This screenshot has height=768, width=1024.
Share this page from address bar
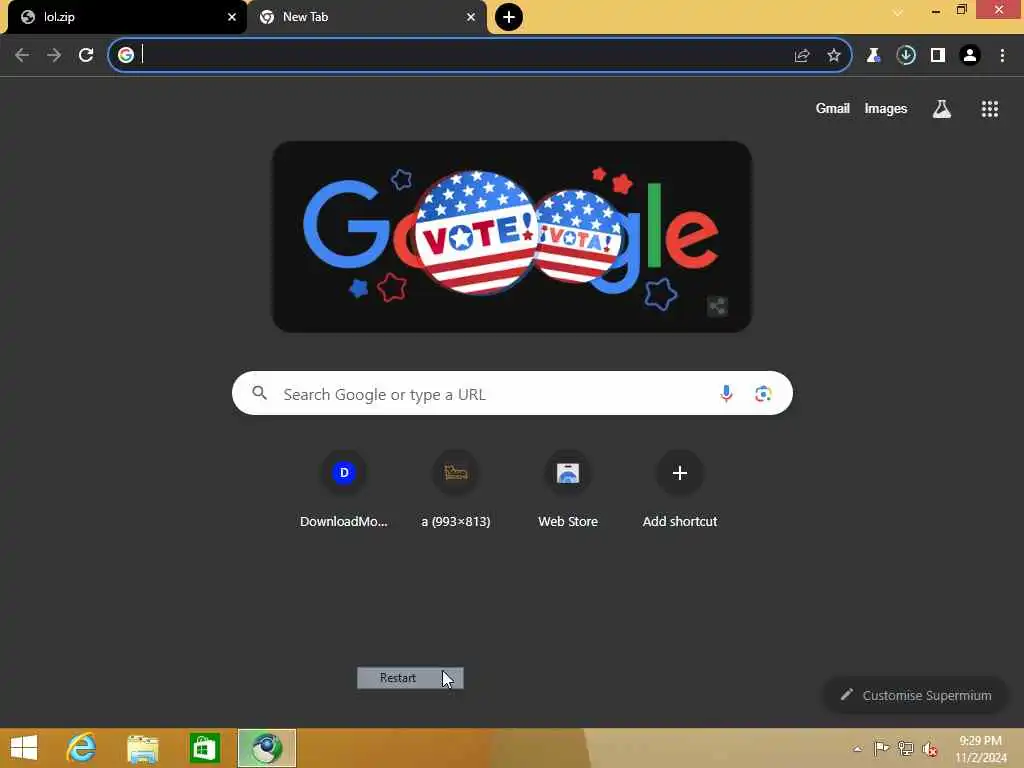802,56
